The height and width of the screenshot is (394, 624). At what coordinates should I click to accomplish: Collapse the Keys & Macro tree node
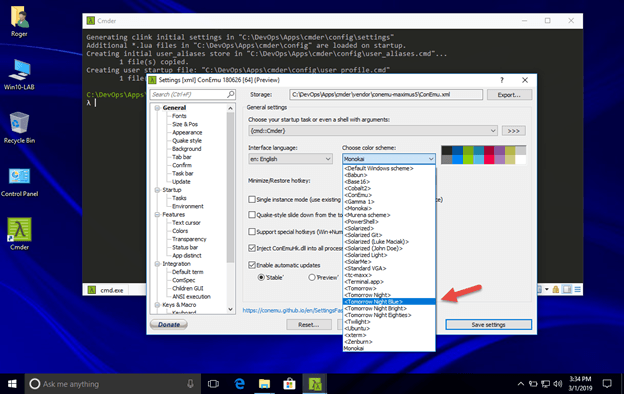point(157,305)
